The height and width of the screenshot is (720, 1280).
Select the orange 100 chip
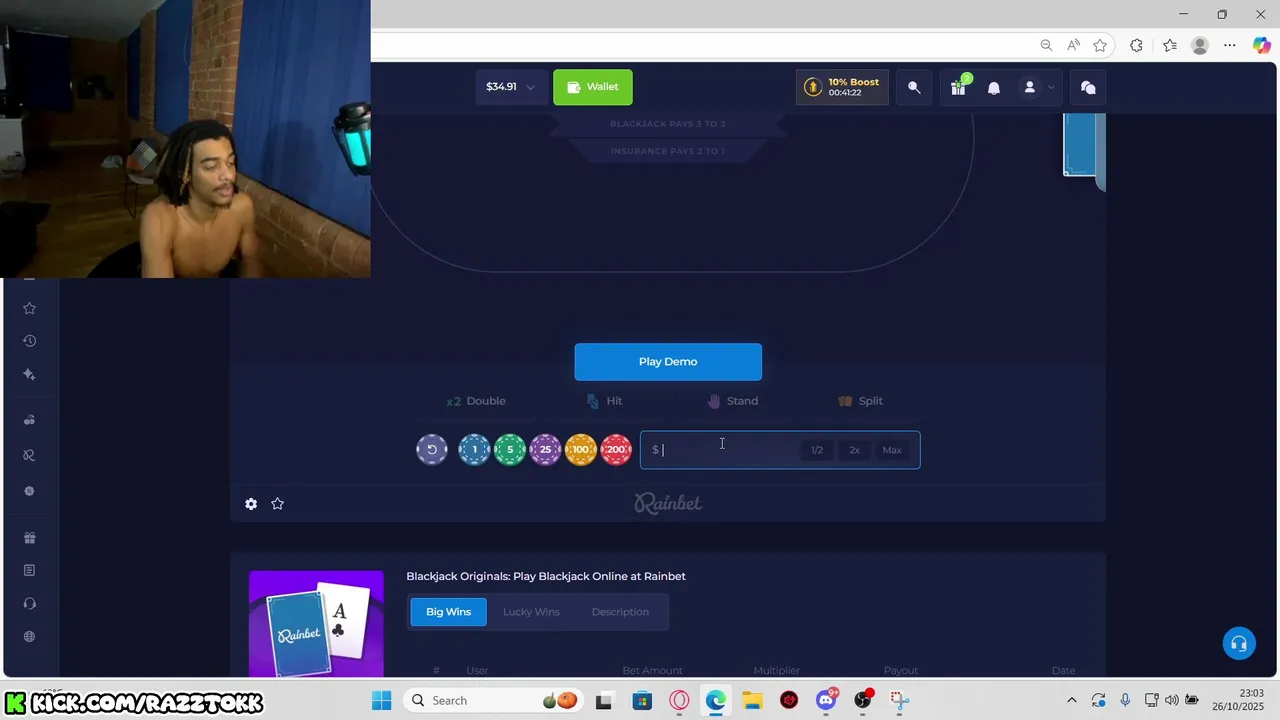click(x=581, y=450)
